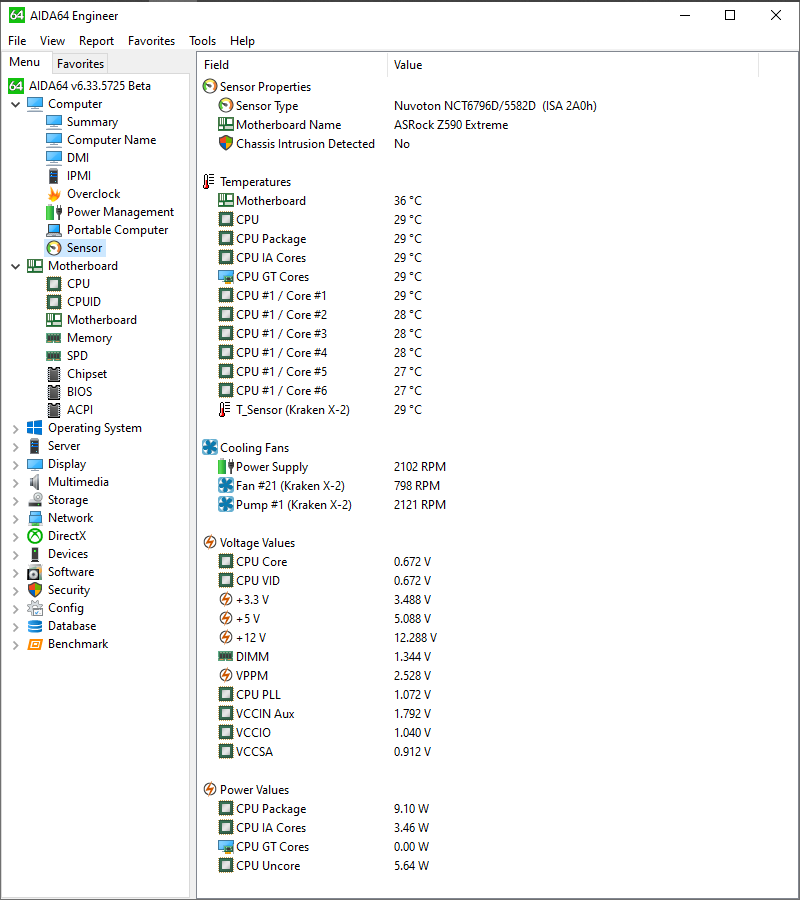Click the Sensor gauge icon in tree

click(x=54, y=248)
